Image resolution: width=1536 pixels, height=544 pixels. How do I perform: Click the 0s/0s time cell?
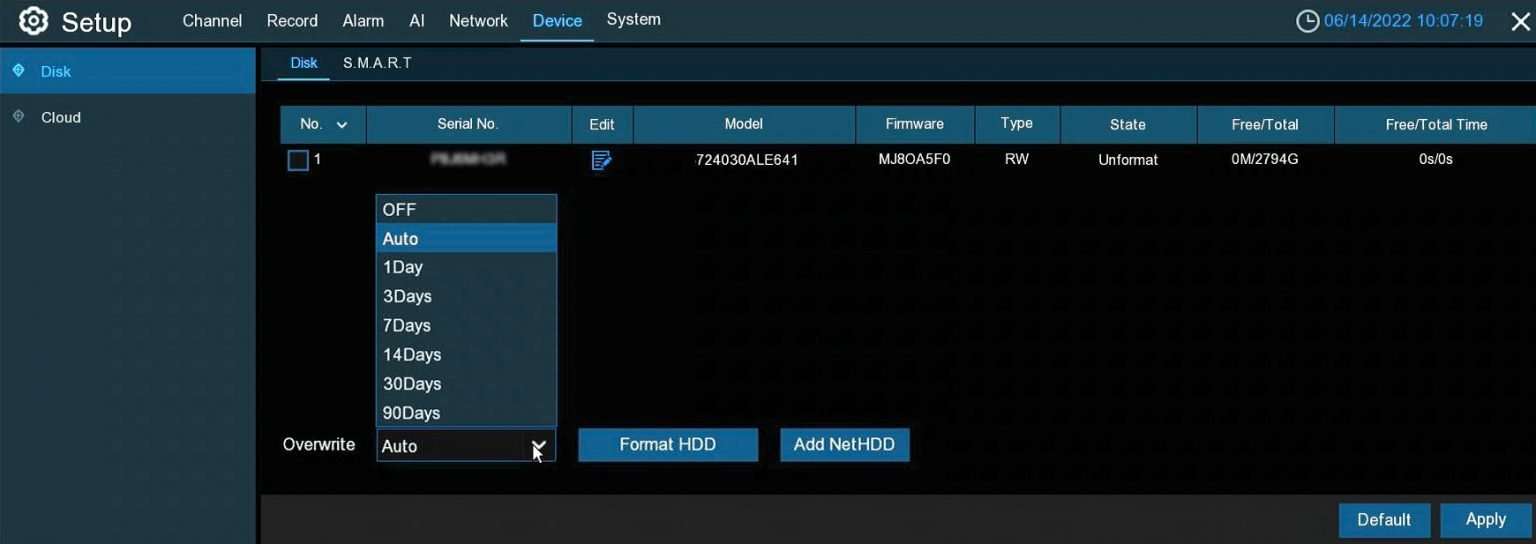[1436, 159]
